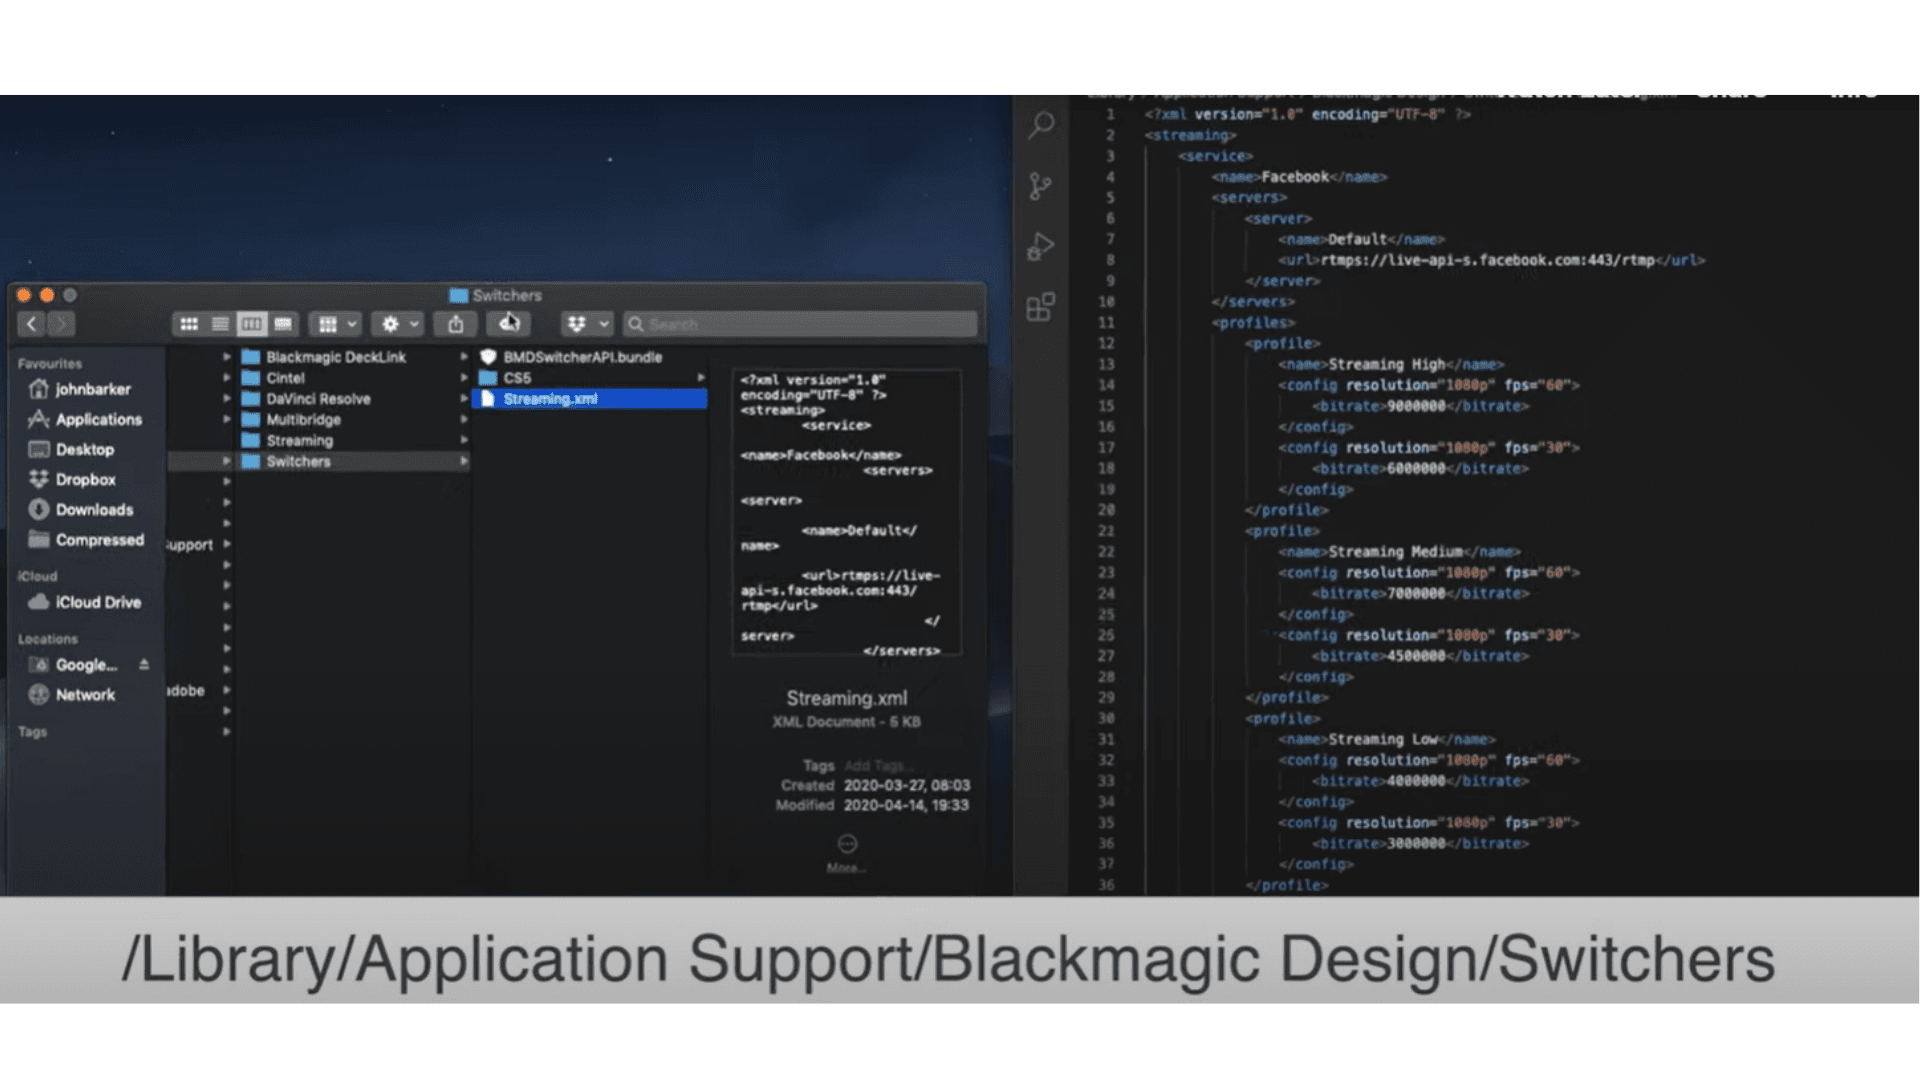This screenshot has height=1080, width=1920.
Task: Click the Finder back navigation arrow
Action: (x=32, y=324)
